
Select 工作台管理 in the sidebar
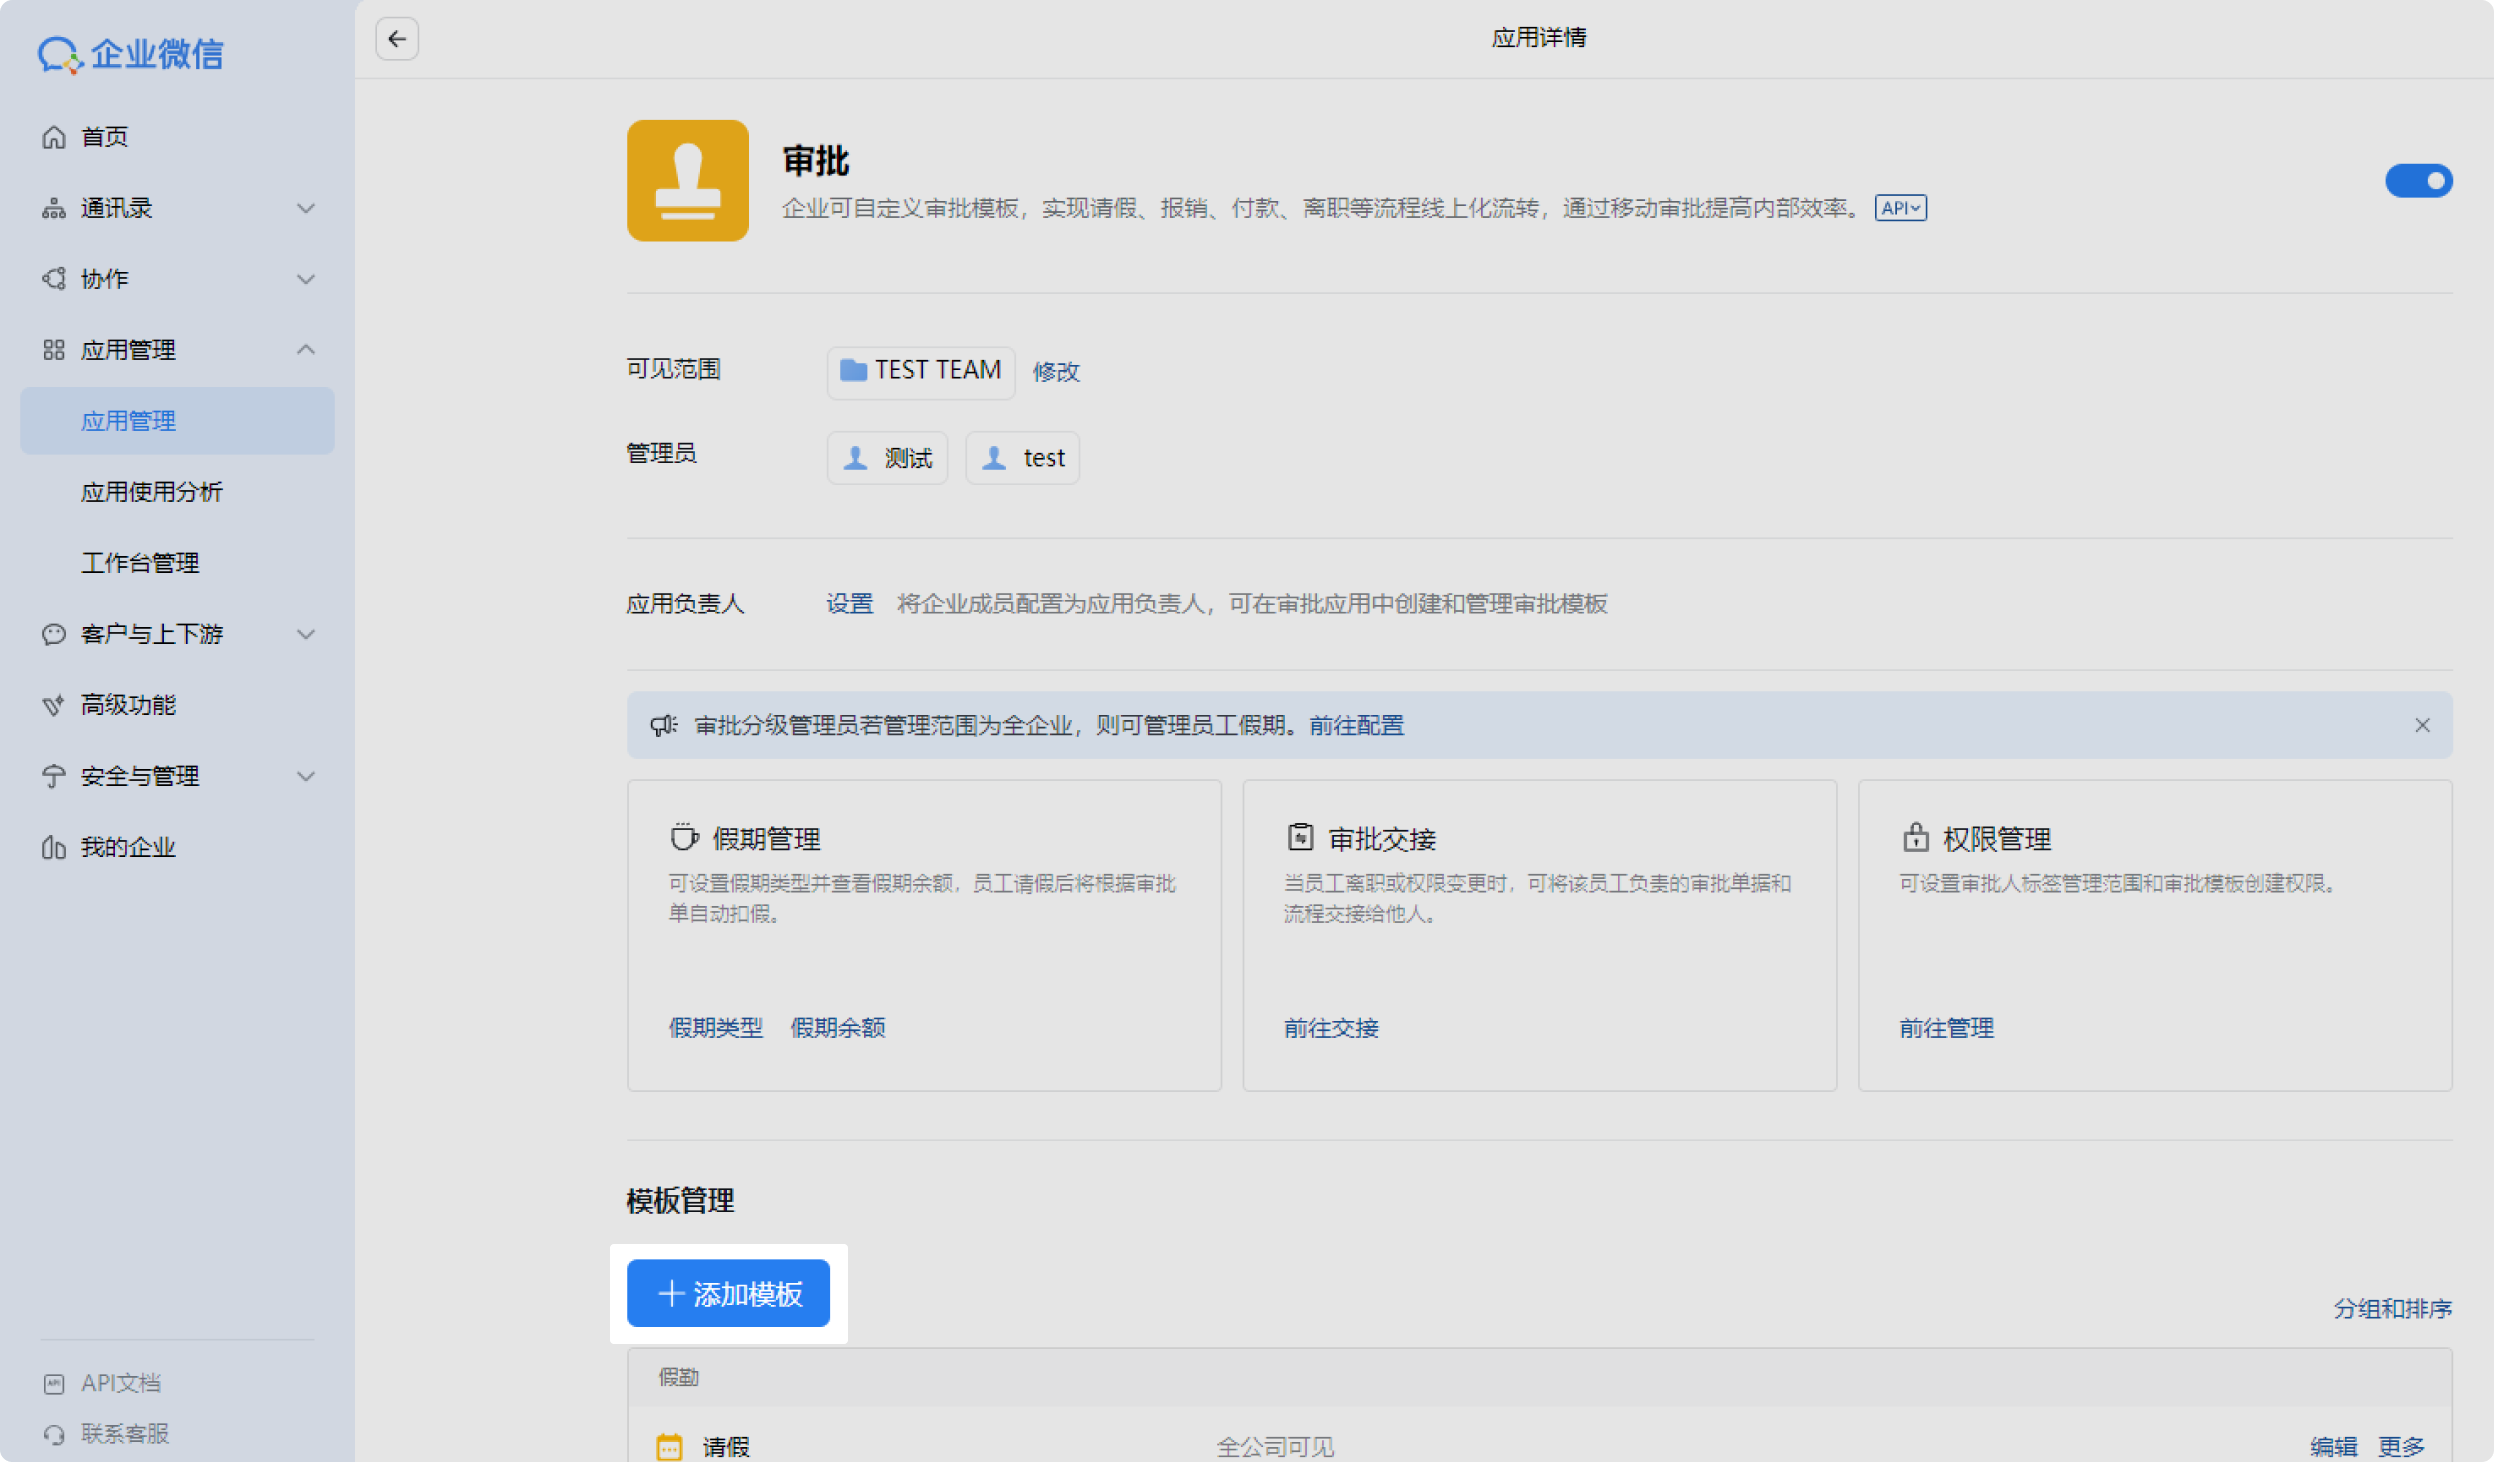[140, 563]
